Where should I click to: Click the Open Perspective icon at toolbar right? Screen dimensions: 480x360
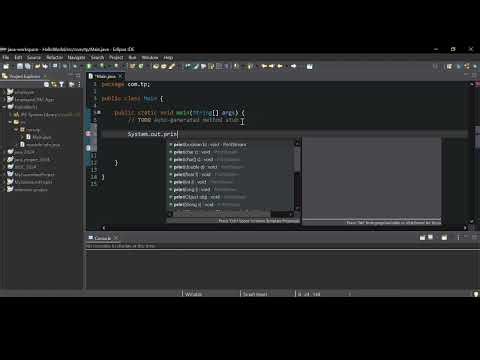pyautogui.click(x=449, y=66)
